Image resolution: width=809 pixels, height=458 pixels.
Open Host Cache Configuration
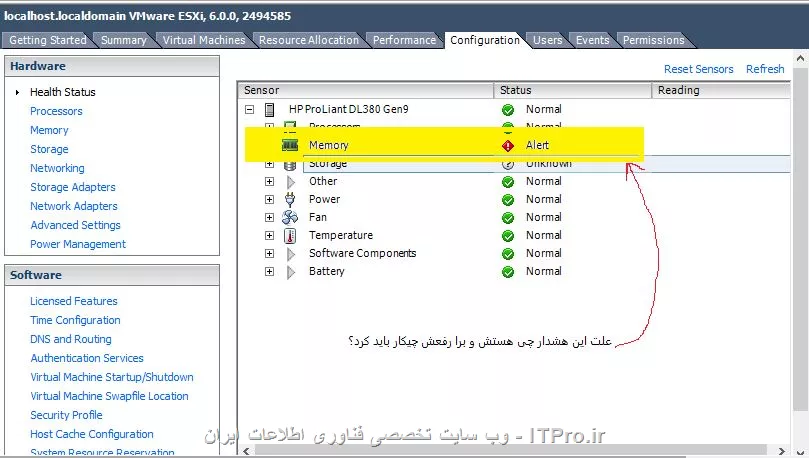tap(91, 434)
